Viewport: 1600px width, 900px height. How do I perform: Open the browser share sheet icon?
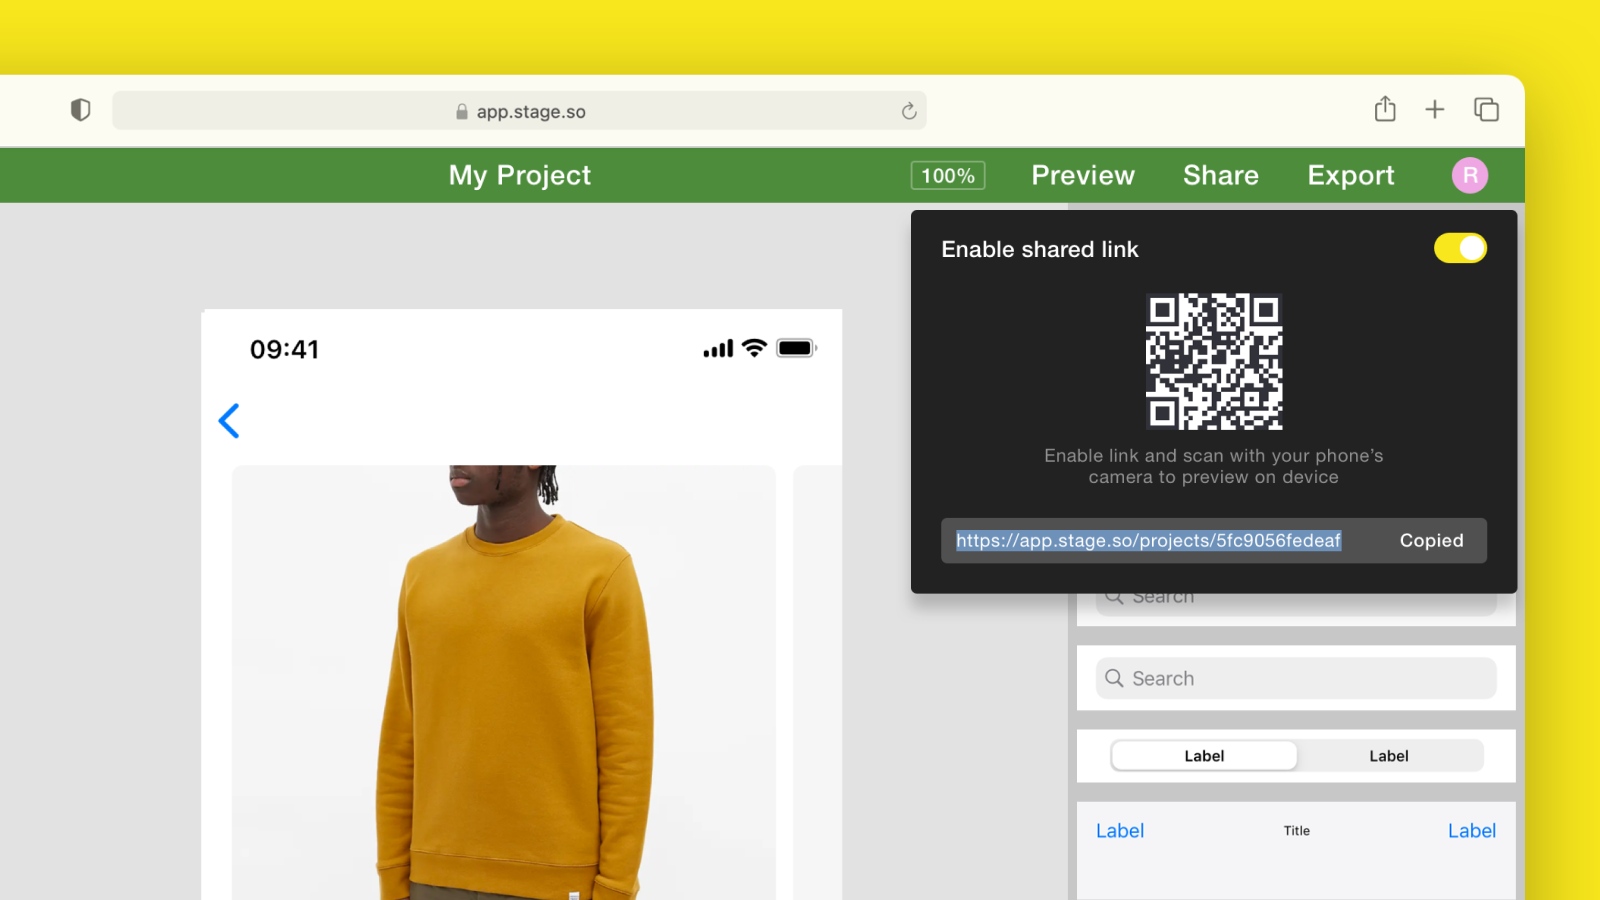[x=1385, y=109]
